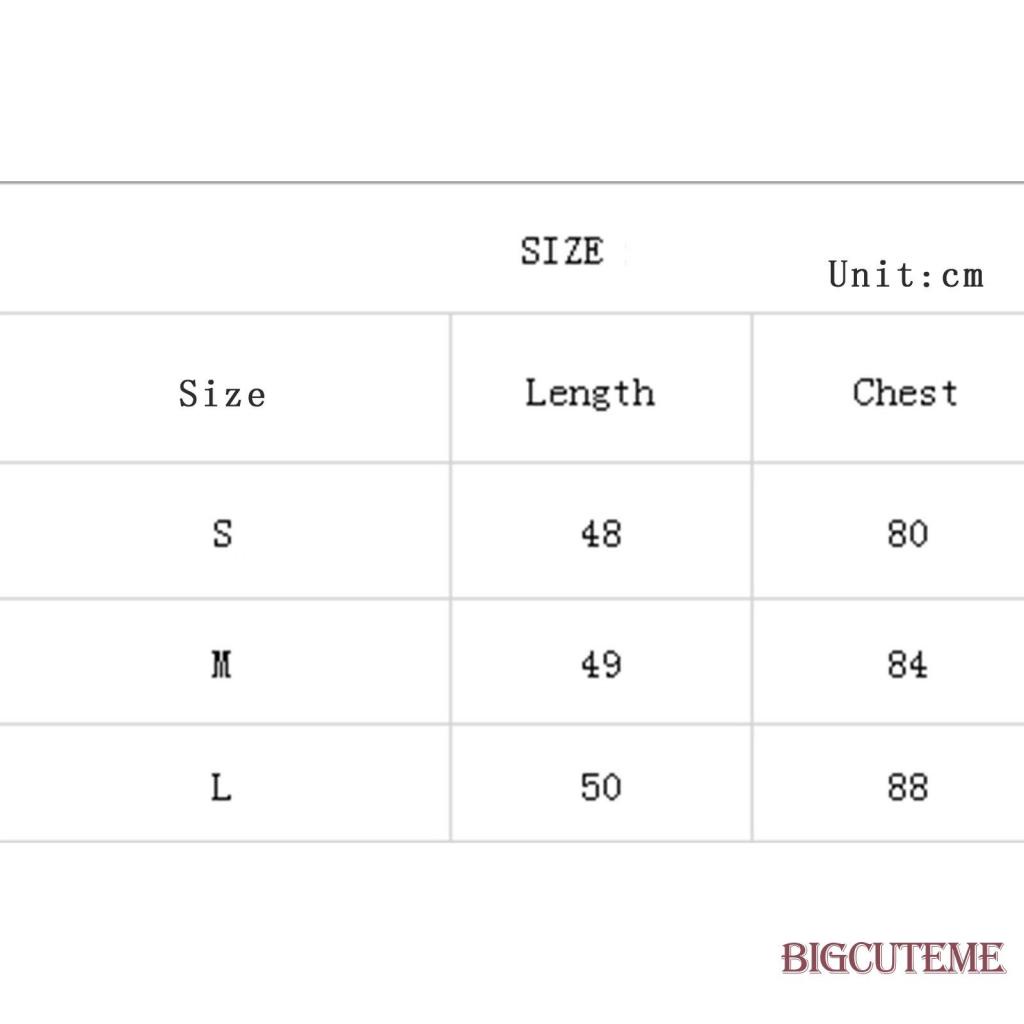The width and height of the screenshot is (1024, 1024).
Task: Click the SIZE title above the table
Action: (562, 251)
